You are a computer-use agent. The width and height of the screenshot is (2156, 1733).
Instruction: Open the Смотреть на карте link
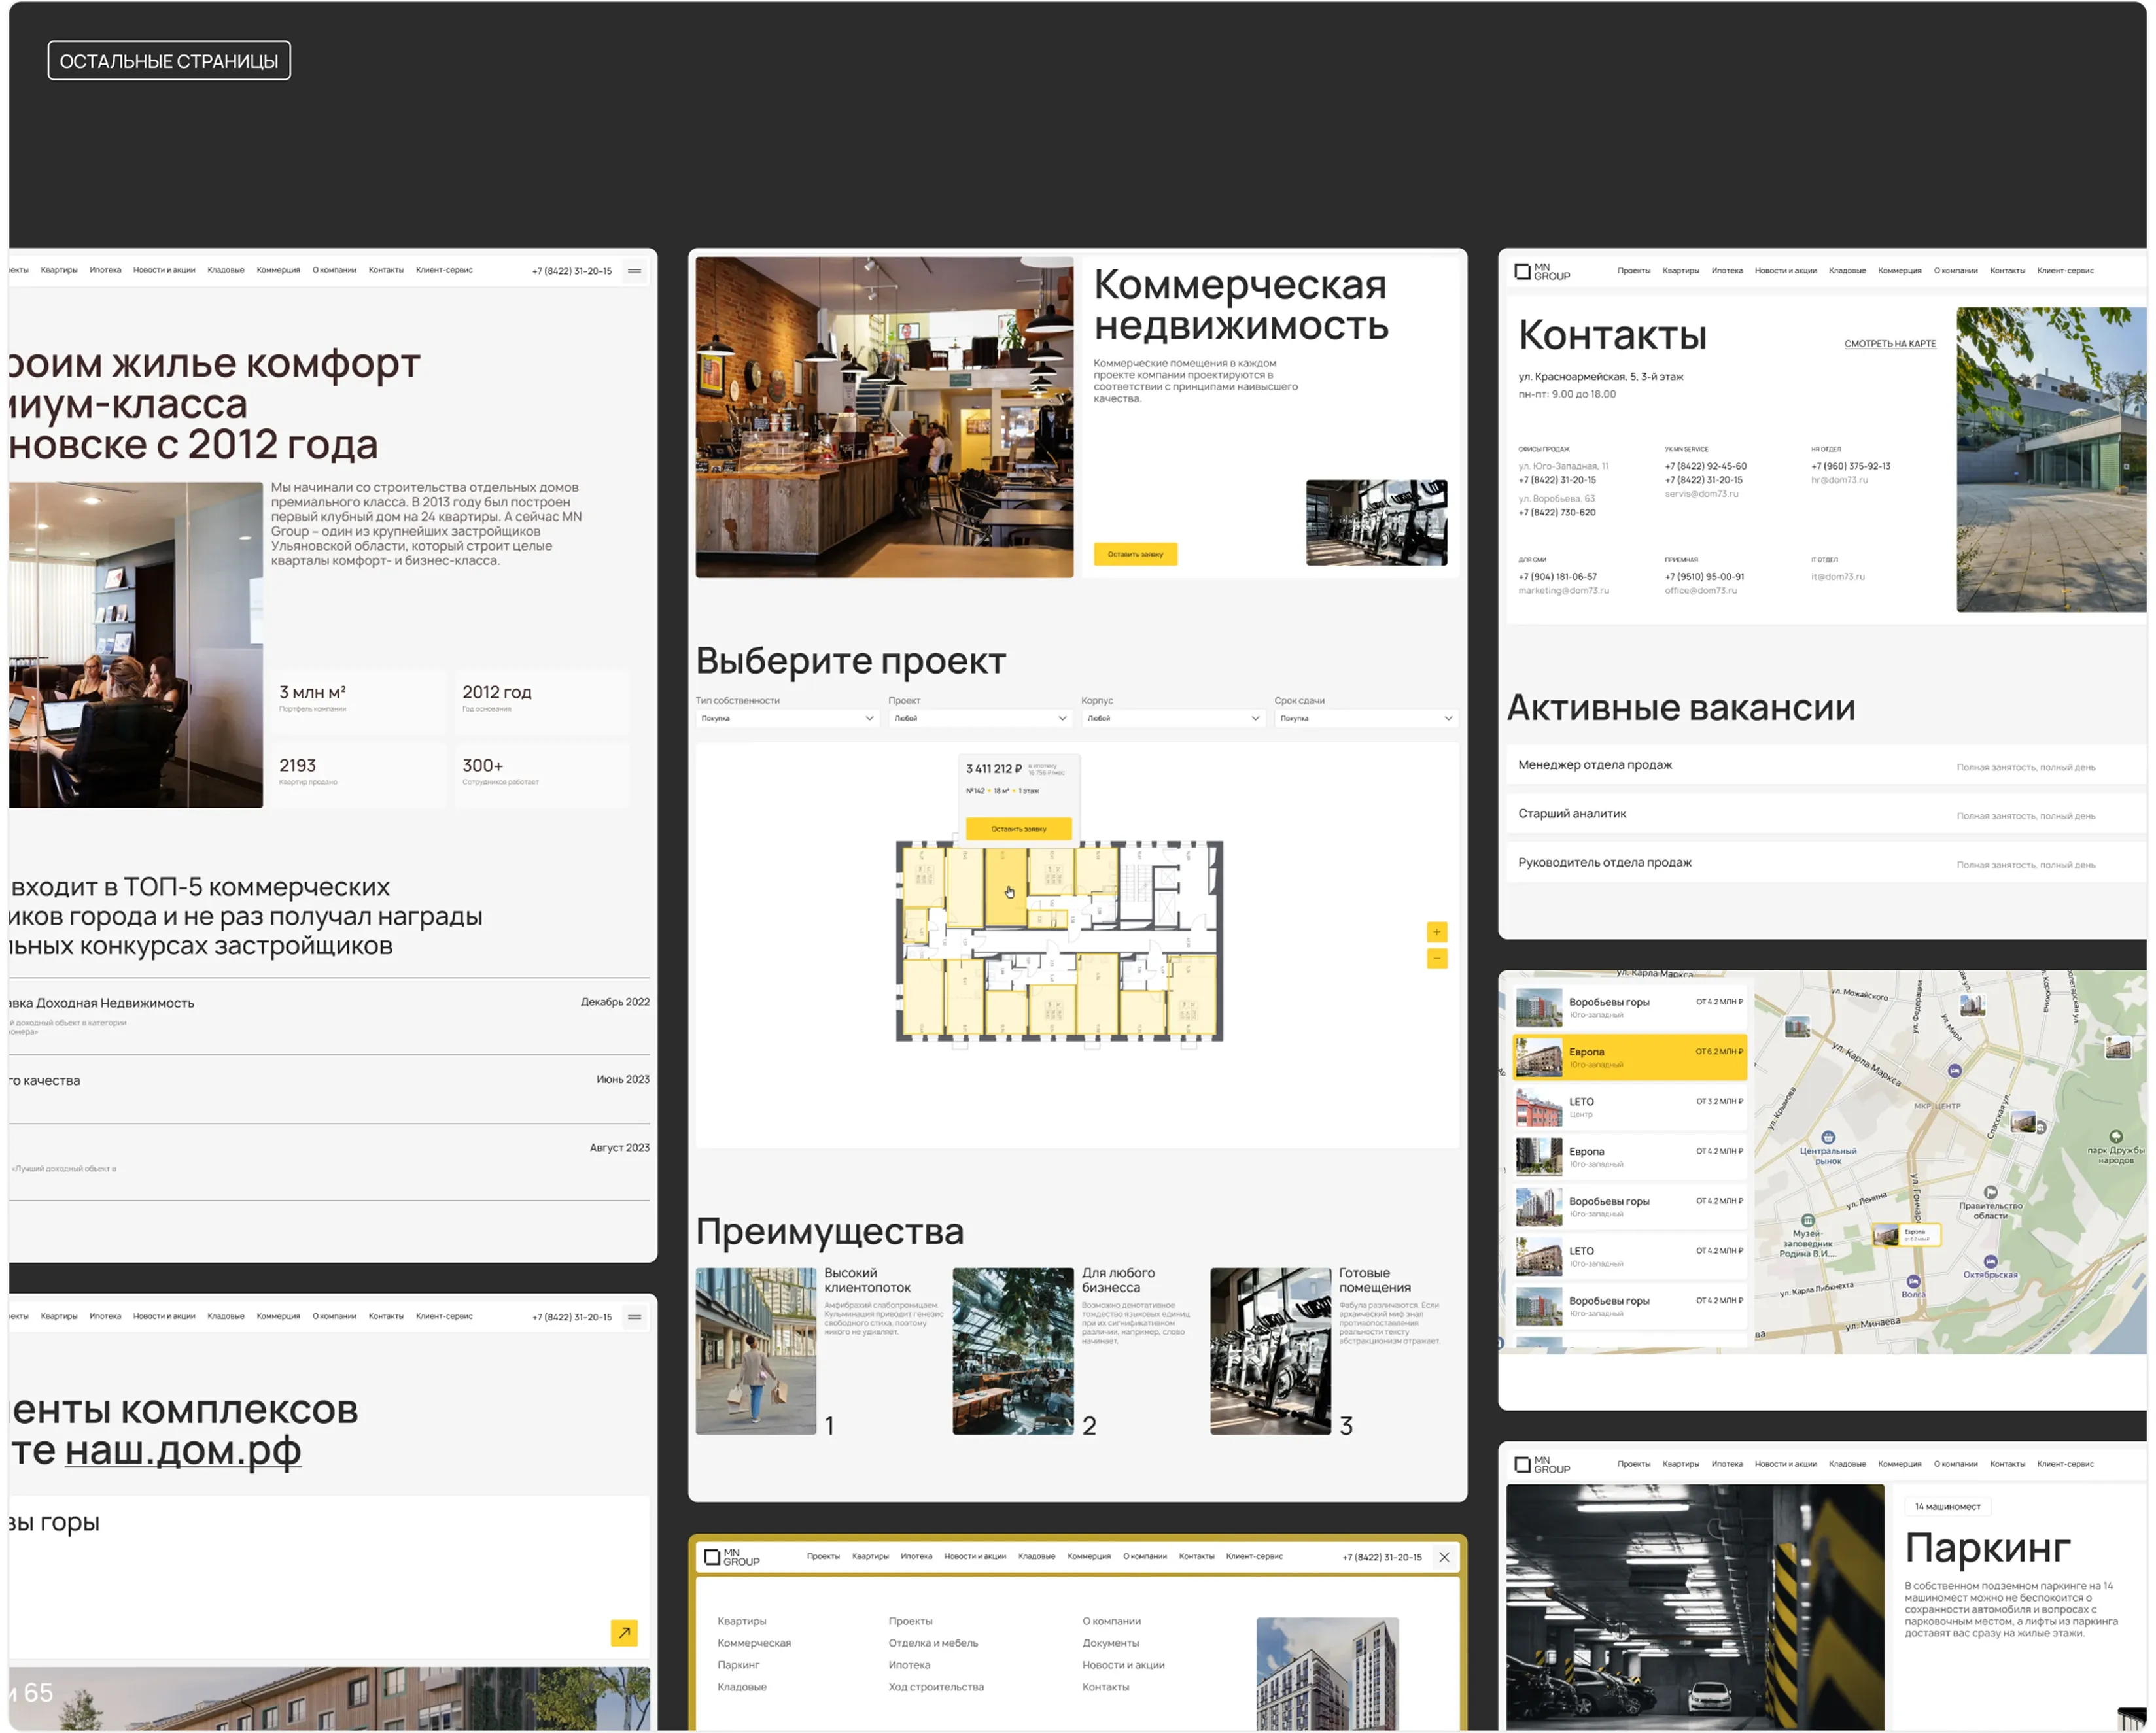1890,344
